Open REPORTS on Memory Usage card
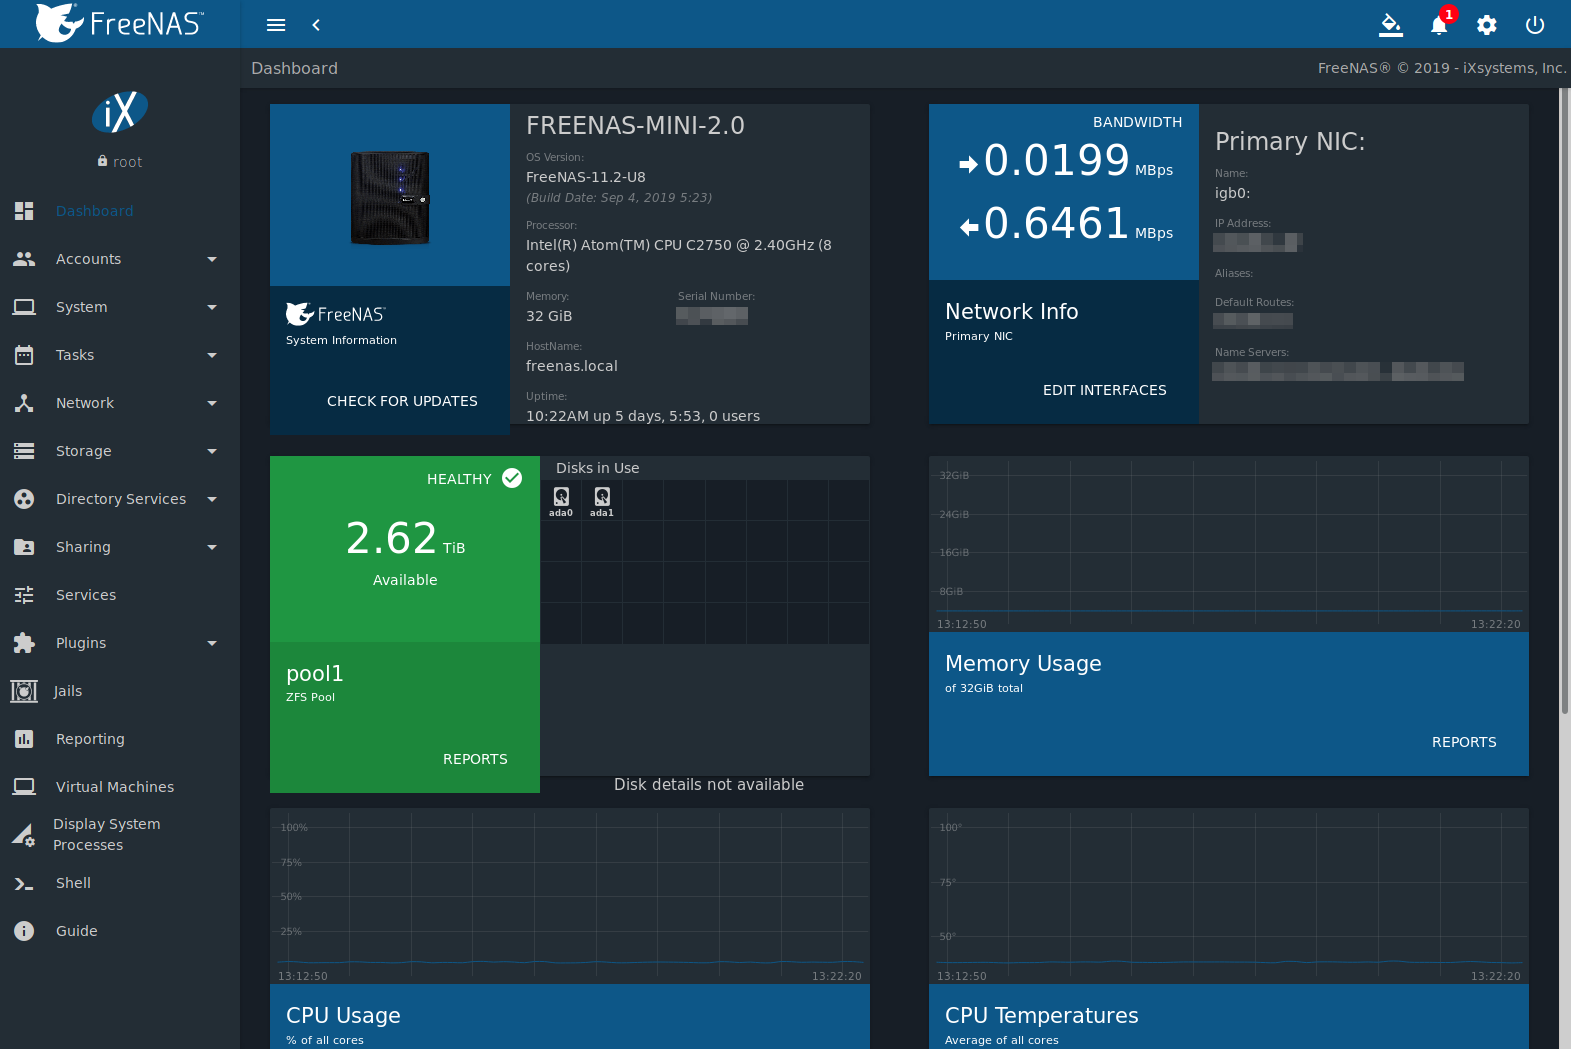The image size is (1571, 1049). click(1464, 742)
